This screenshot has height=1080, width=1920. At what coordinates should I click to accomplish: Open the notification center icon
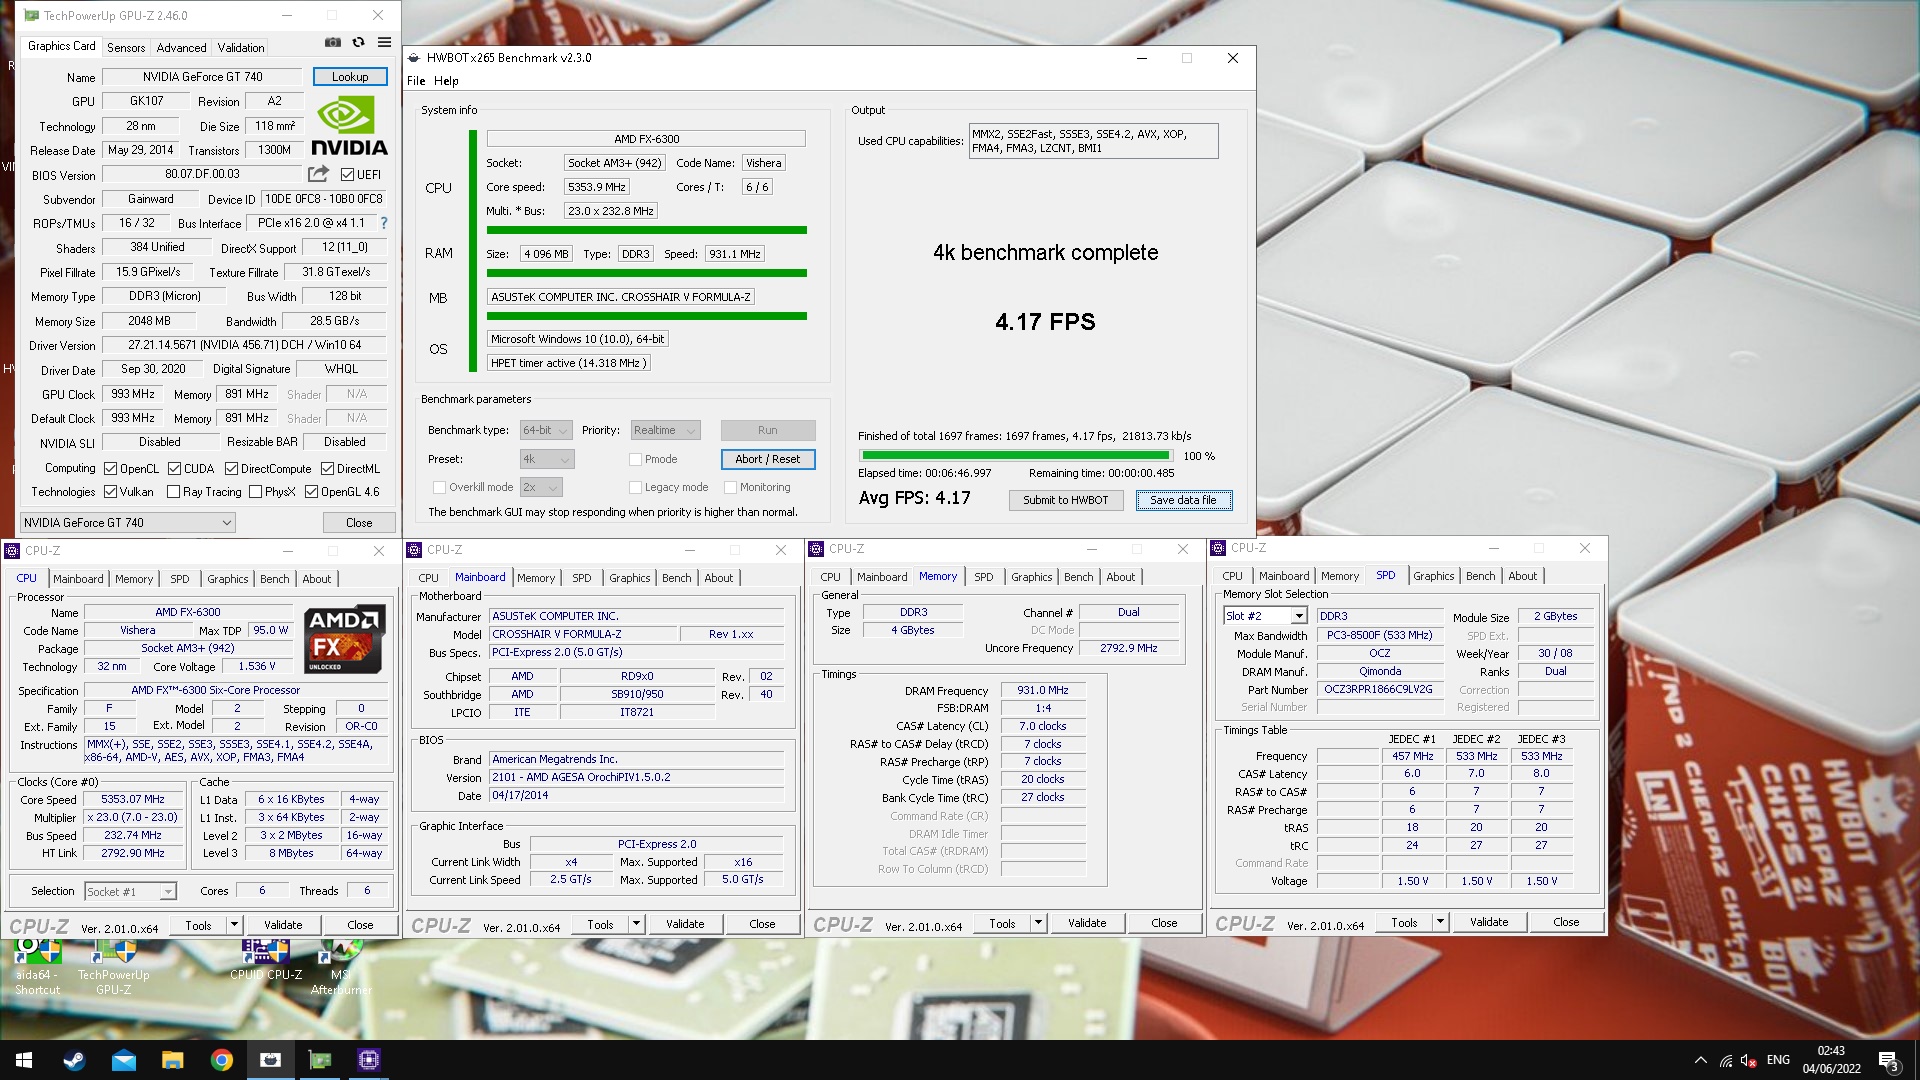tap(1888, 1061)
